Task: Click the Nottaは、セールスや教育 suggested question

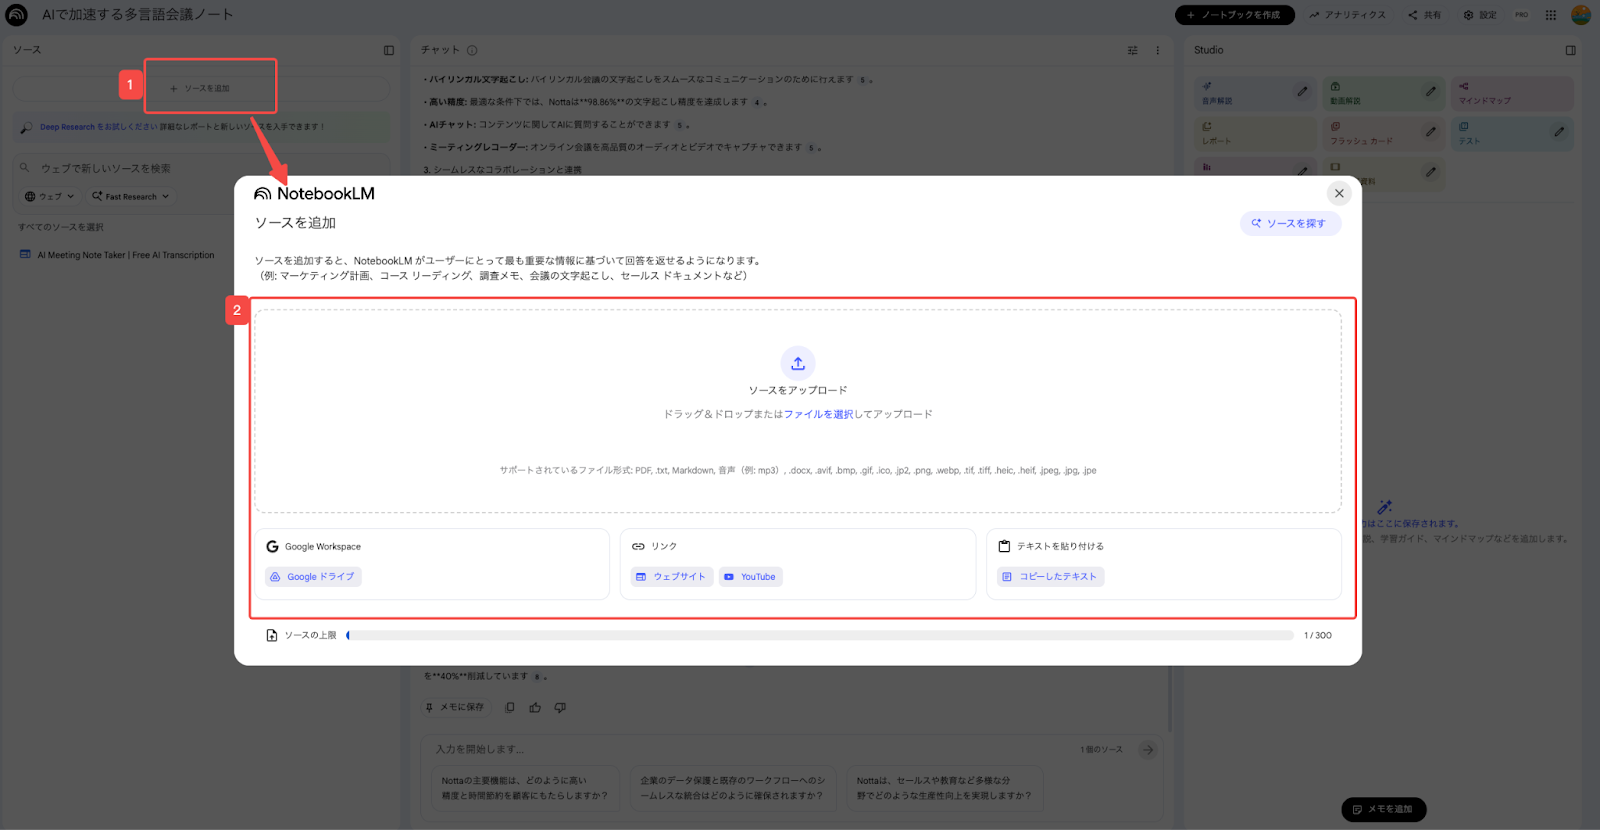Action: coord(945,788)
